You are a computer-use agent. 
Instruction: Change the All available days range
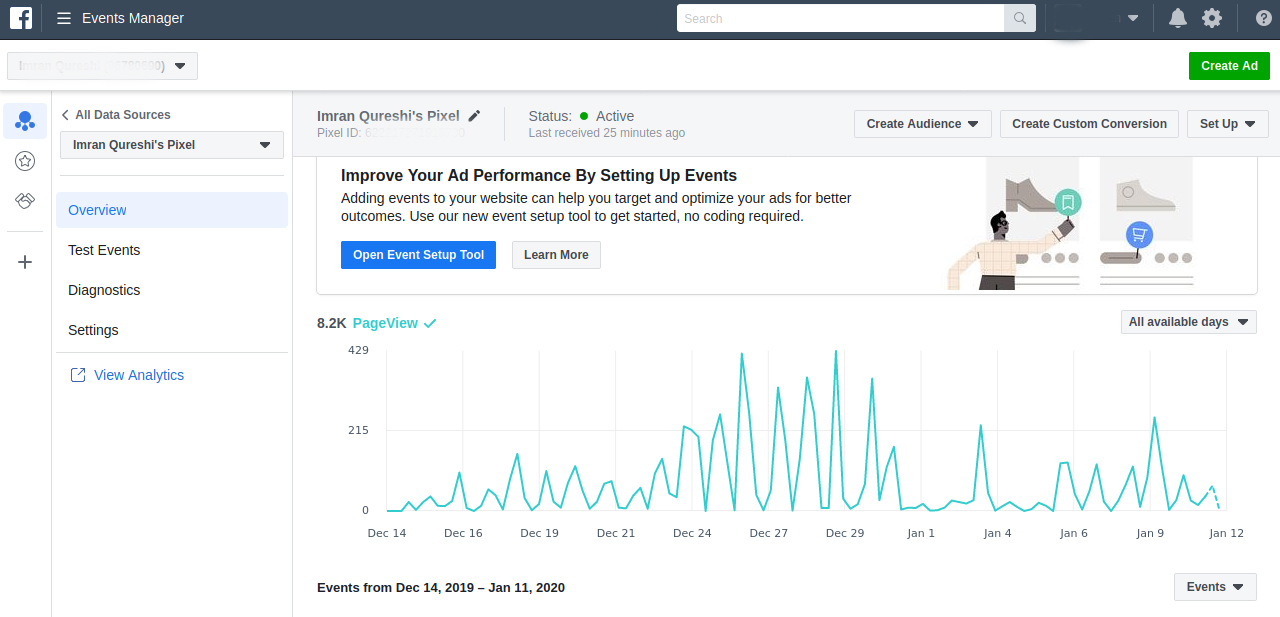pyautogui.click(x=1189, y=322)
